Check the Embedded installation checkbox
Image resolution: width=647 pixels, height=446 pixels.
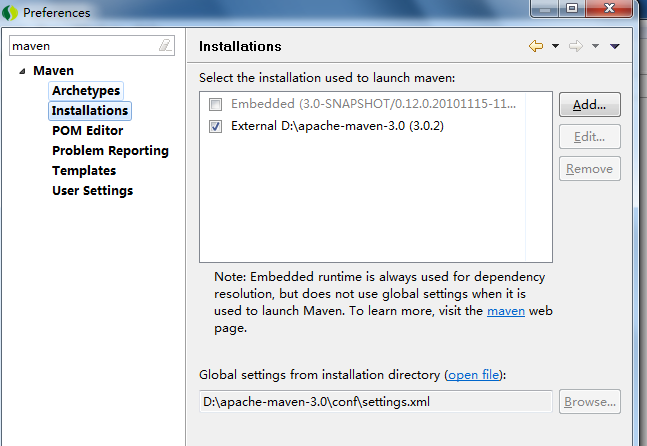(x=215, y=104)
